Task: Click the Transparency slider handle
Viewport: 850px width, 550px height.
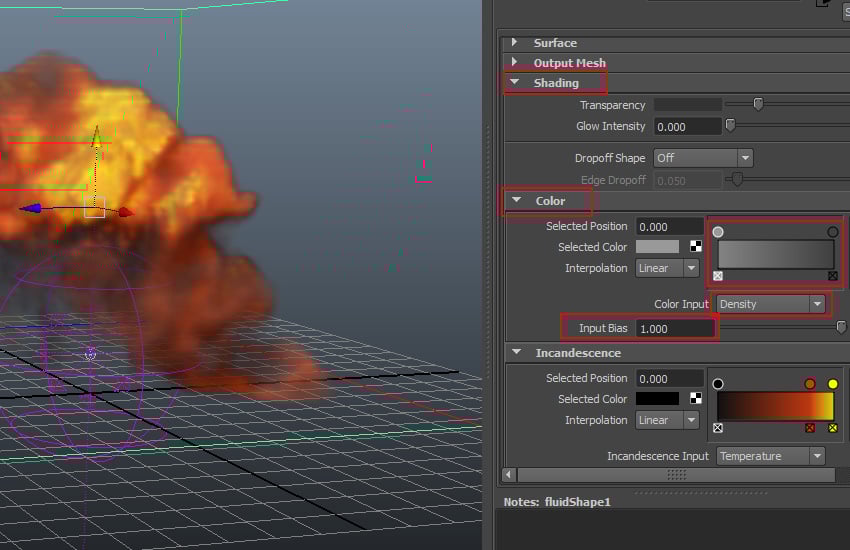Action: point(758,104)
